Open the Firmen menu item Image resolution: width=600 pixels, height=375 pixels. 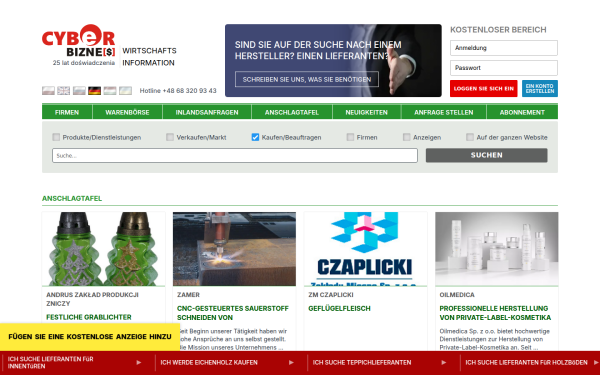pyautogui.click(x=67, y=112)
